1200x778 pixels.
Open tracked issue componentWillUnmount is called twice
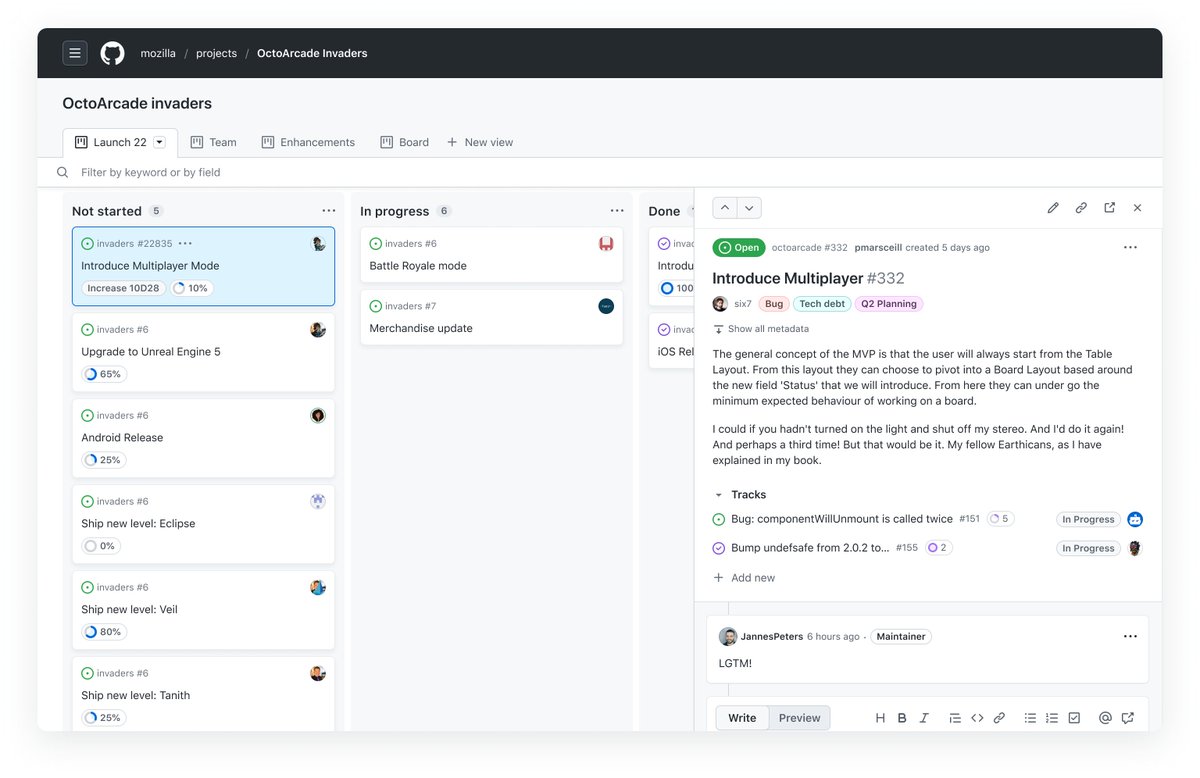coord(842,519)
